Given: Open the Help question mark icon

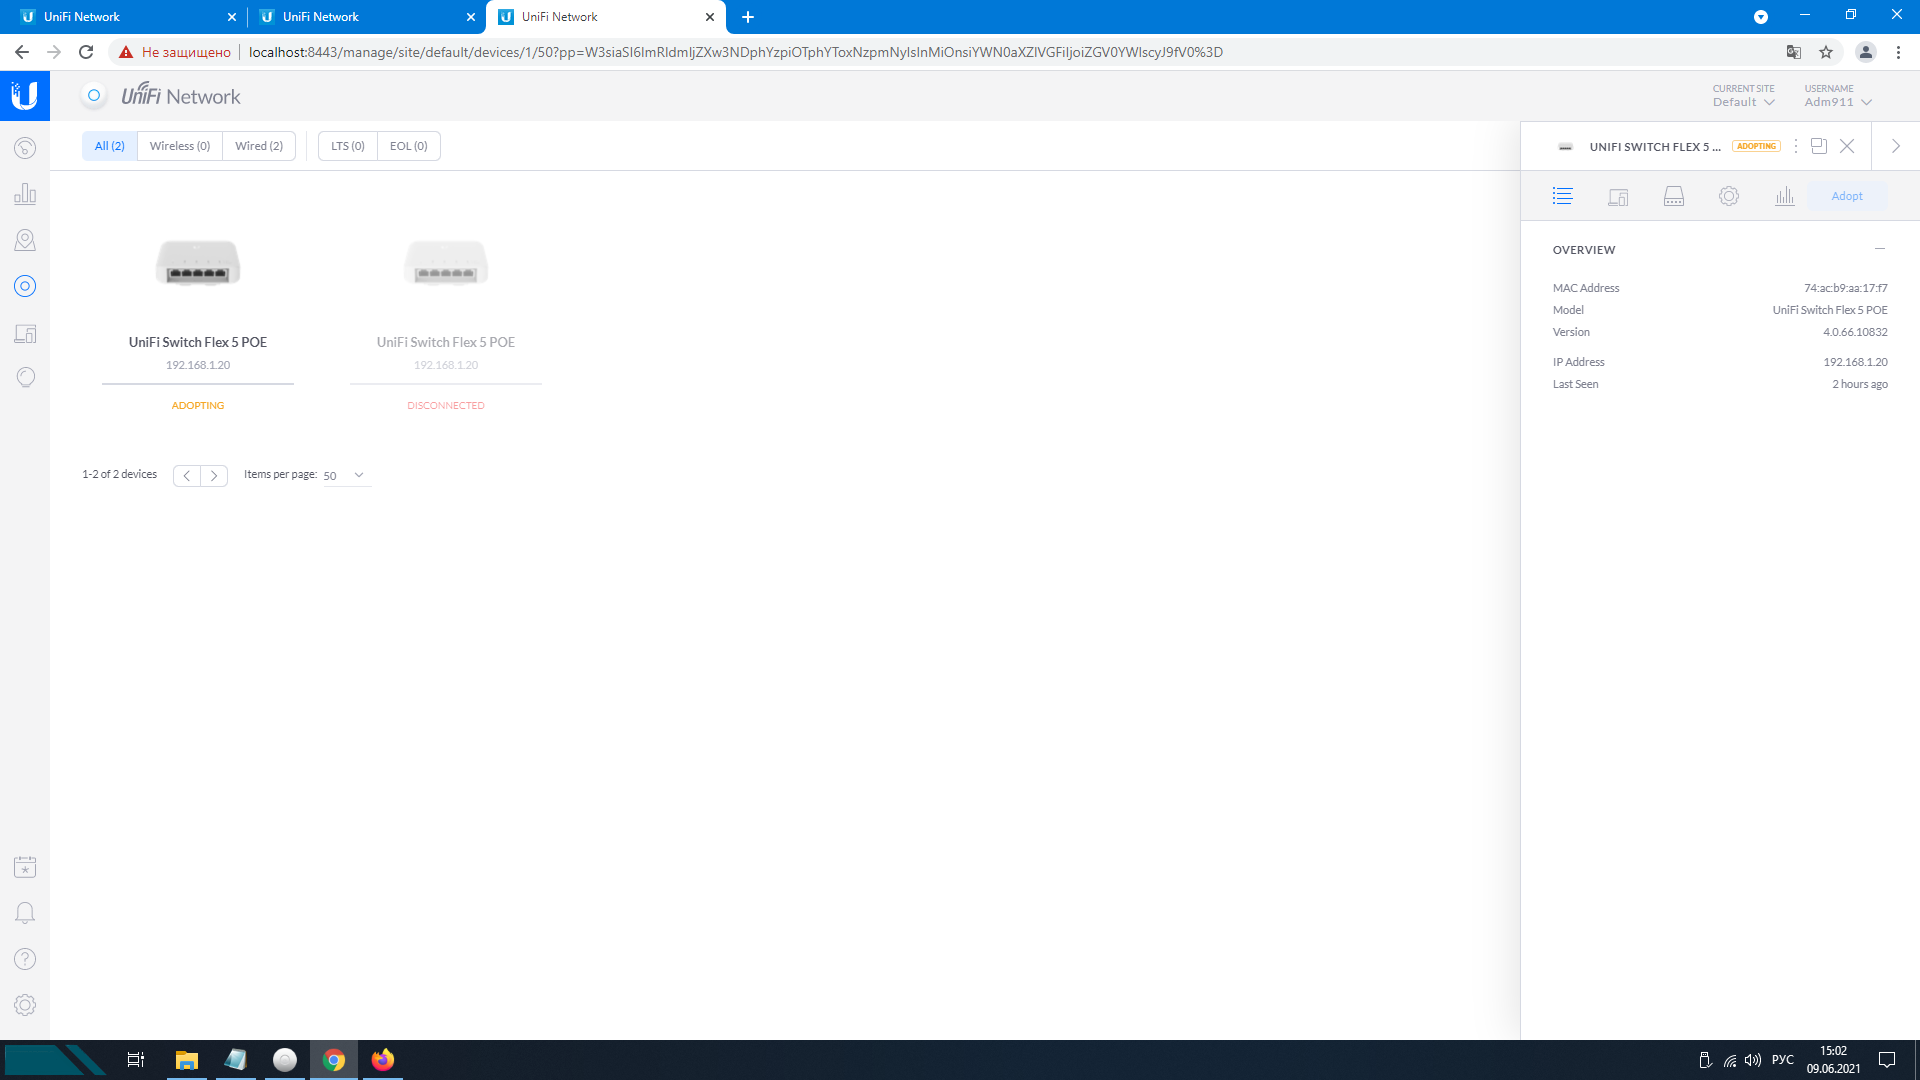Looking at the screenshot, I should [25, 959].
